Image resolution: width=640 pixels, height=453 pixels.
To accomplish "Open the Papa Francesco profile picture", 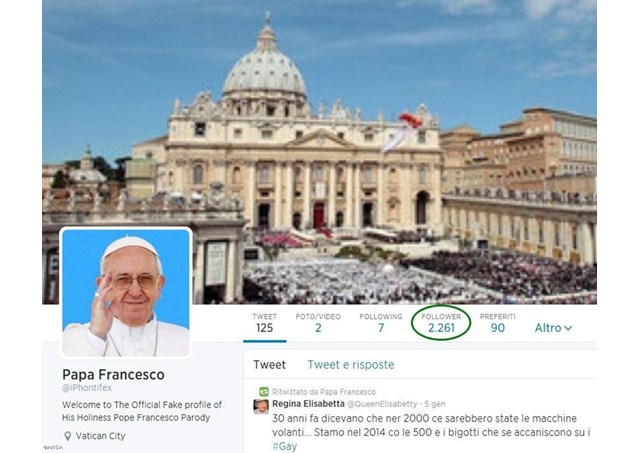I will (x=126, y=293).
